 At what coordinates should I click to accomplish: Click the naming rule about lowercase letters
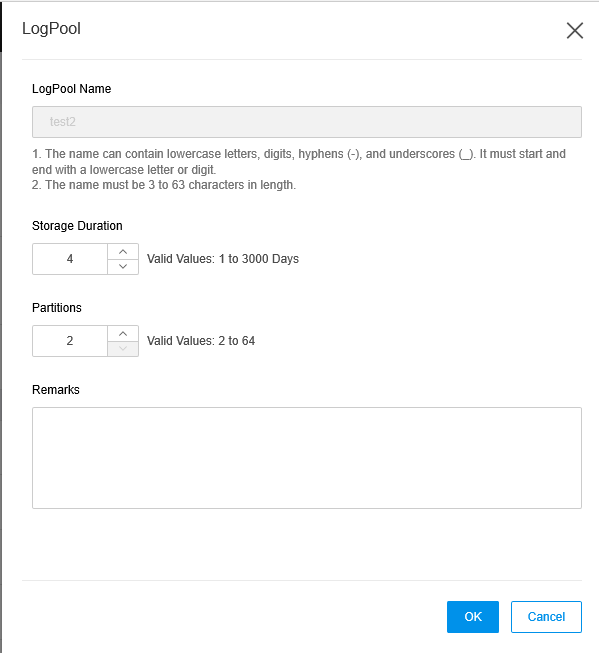[x=299, y=162]
